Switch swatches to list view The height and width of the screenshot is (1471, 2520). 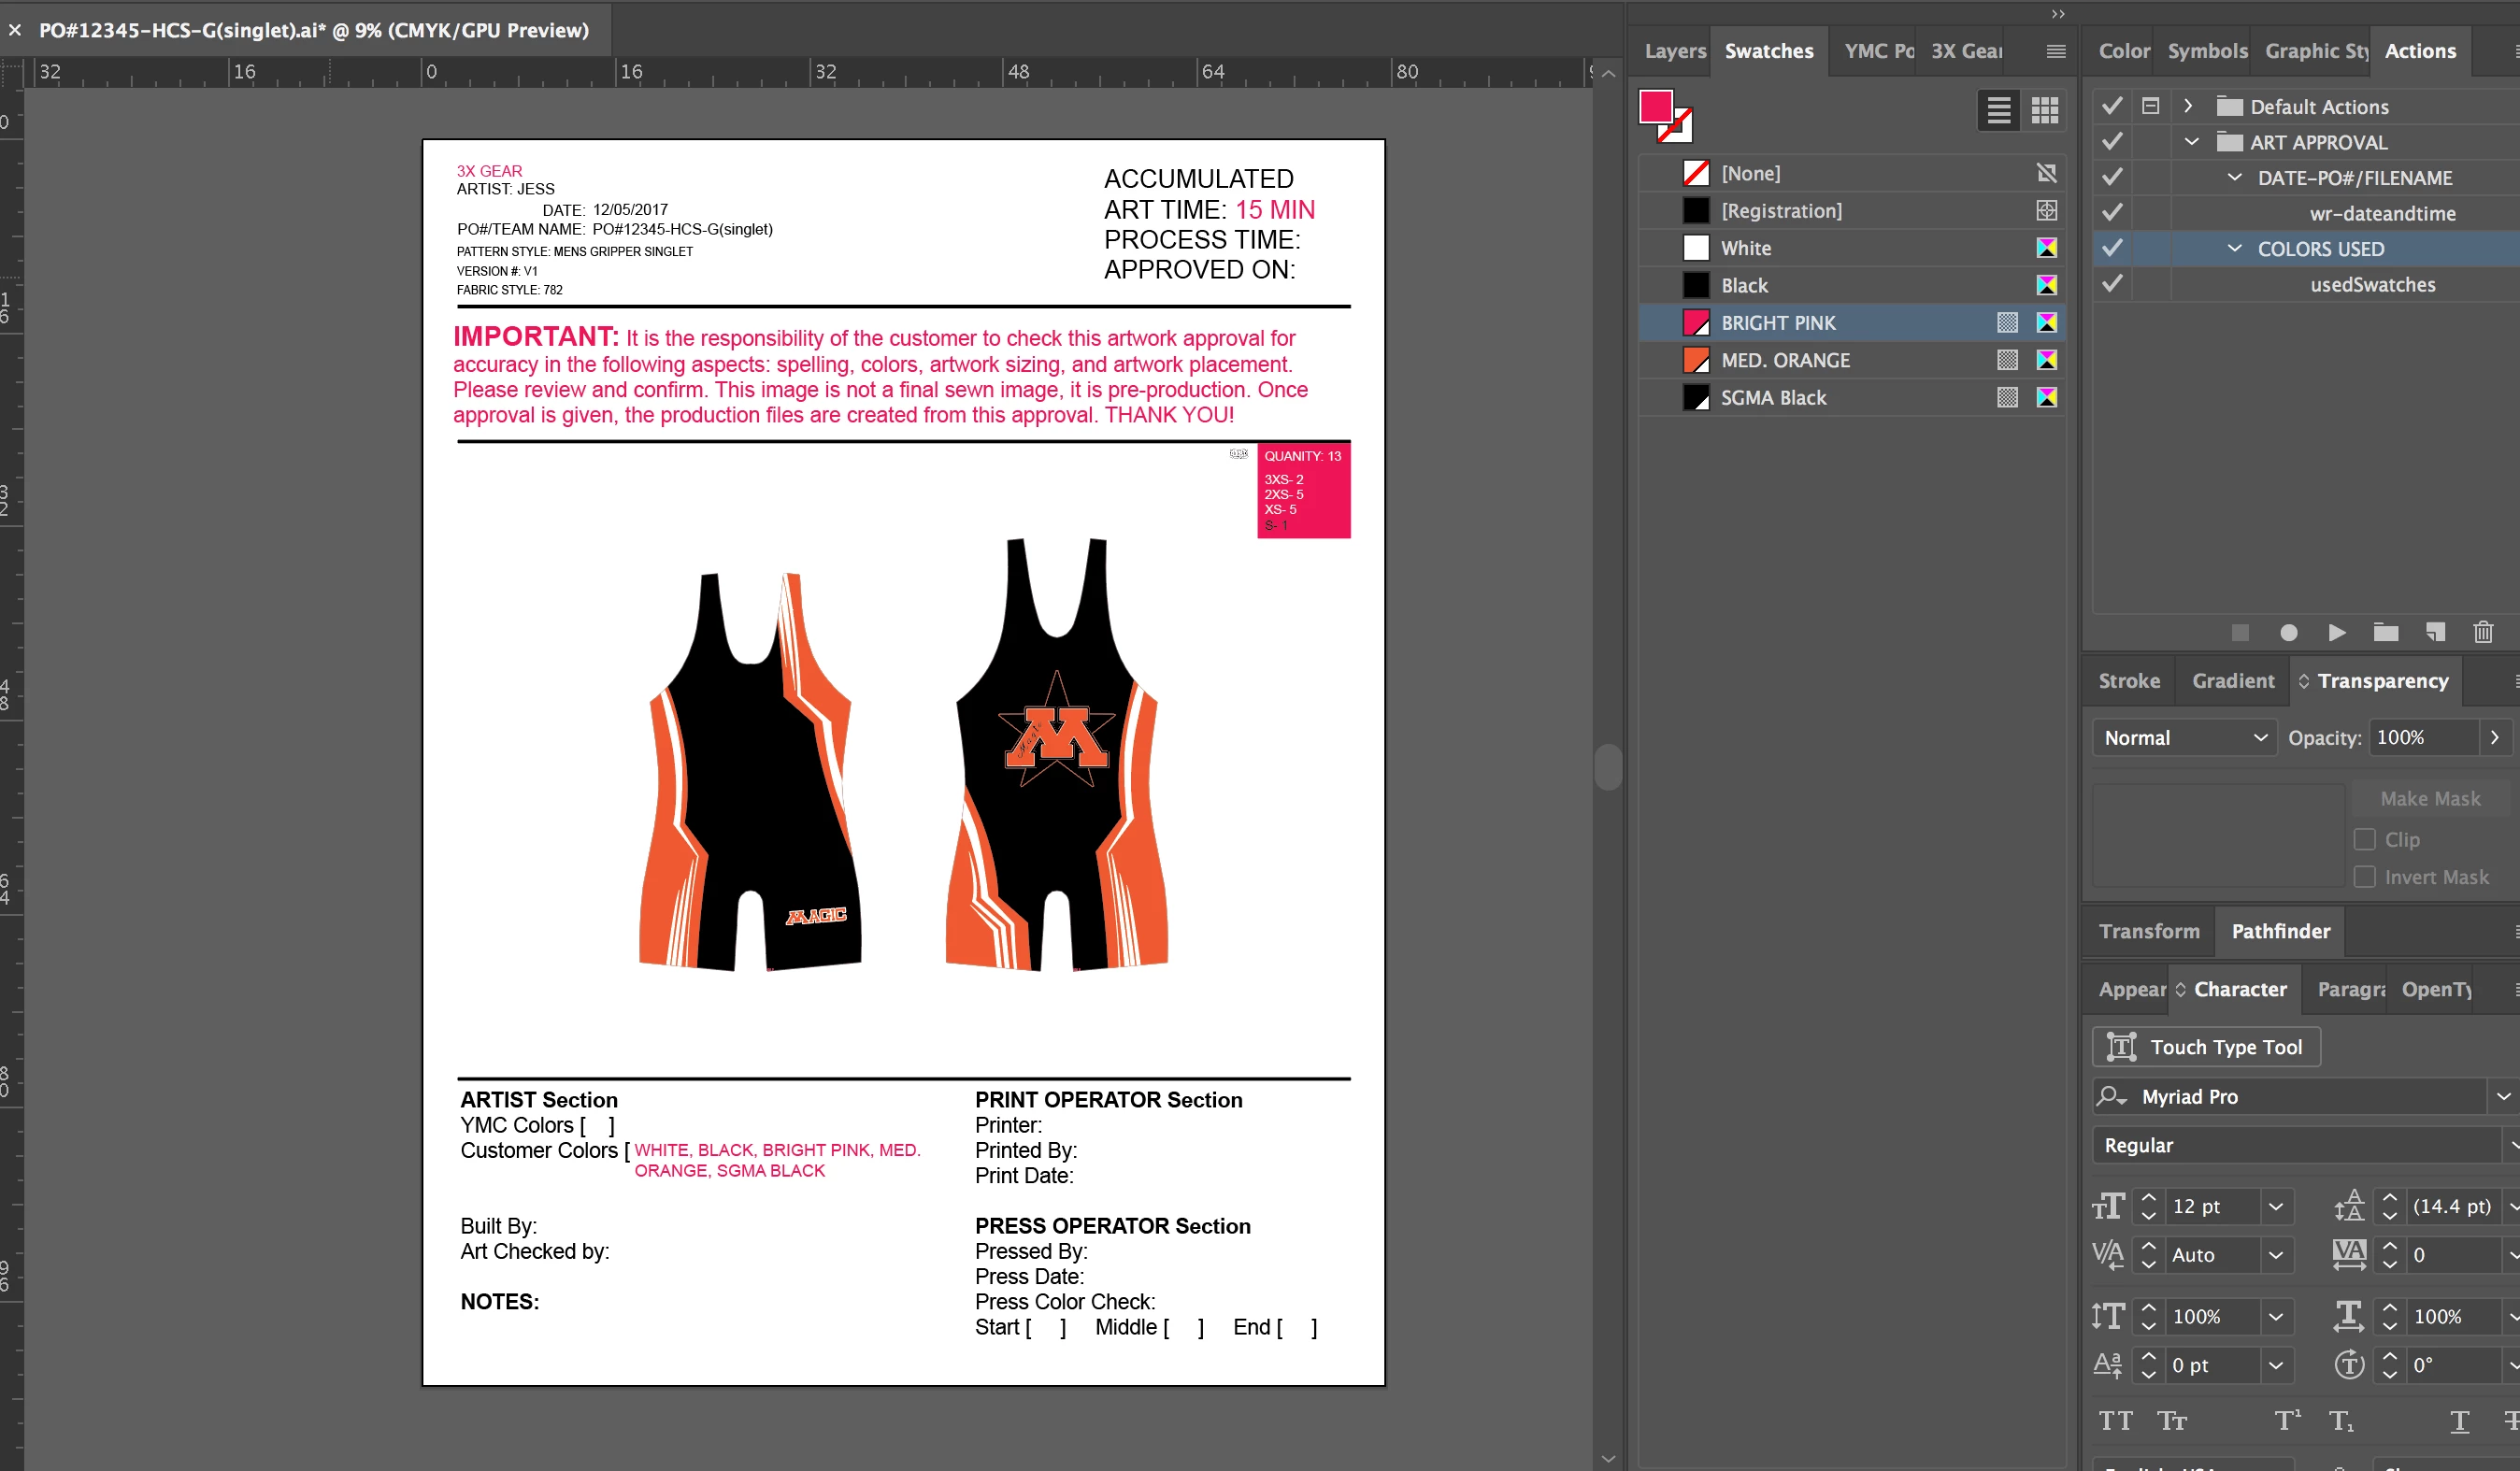(1998, 110)
